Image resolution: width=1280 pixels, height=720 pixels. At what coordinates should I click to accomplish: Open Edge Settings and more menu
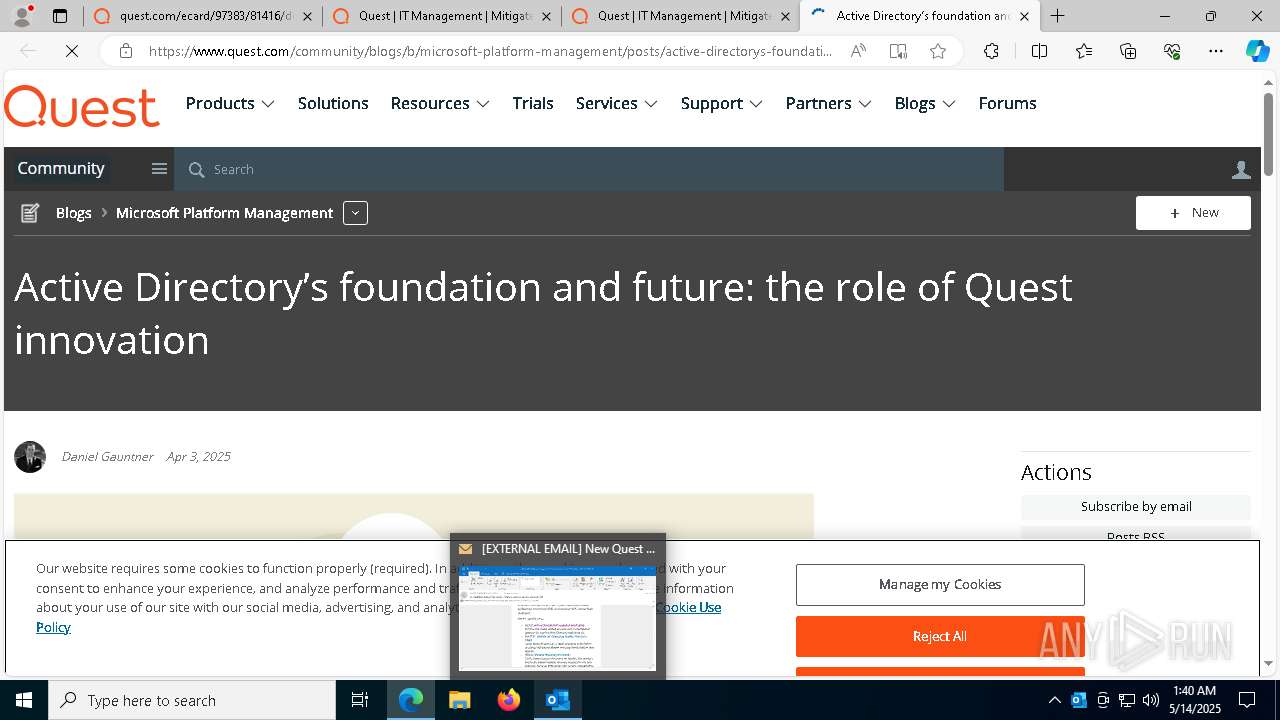1216,51
